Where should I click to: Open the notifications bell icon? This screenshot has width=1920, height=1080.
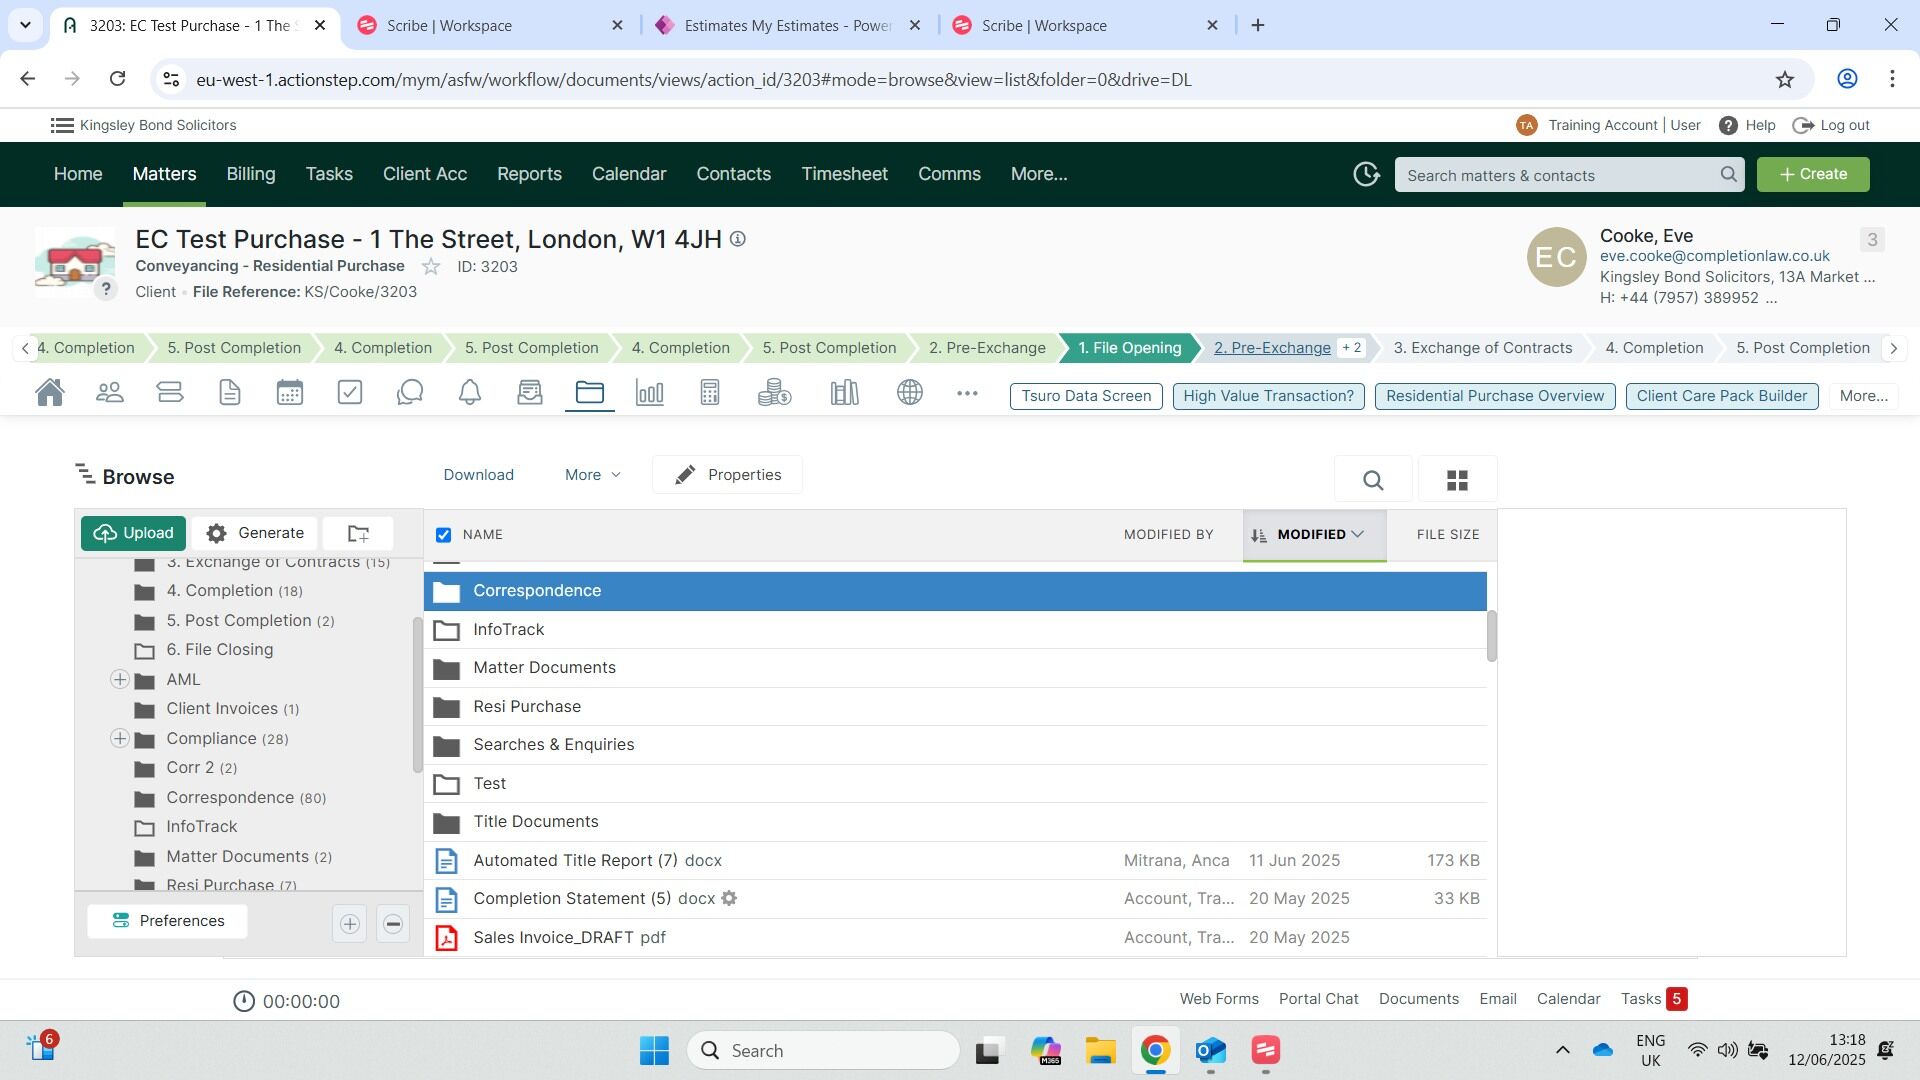(x=470, y=393)
